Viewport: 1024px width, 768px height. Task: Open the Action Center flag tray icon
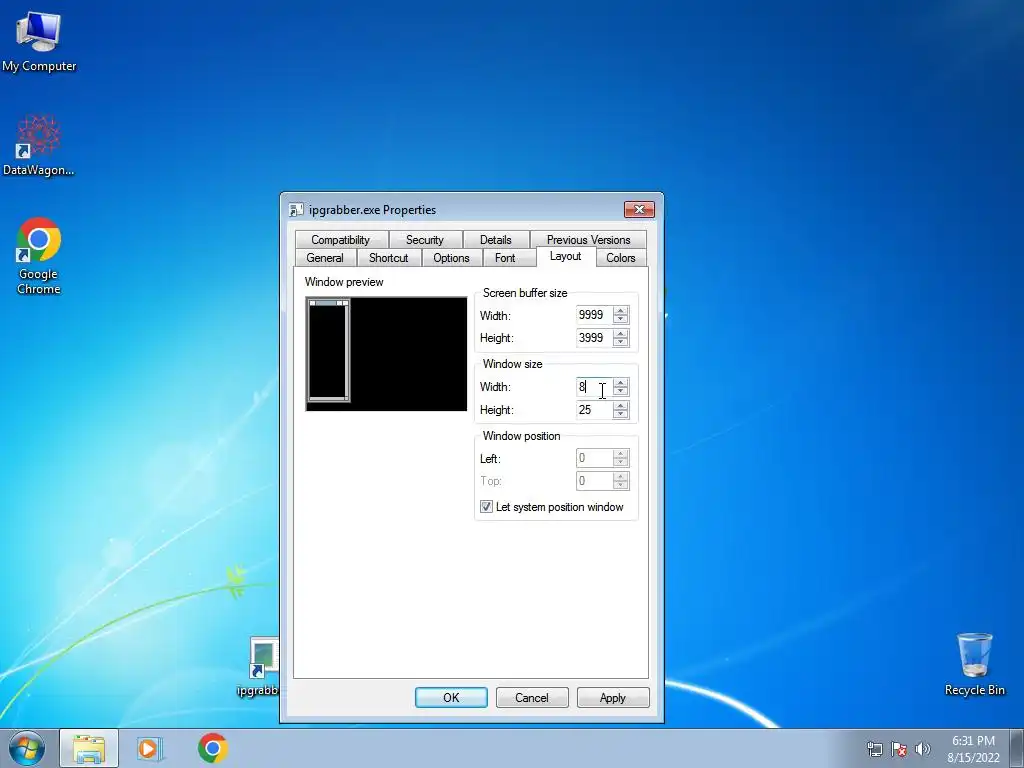[899, 749]
